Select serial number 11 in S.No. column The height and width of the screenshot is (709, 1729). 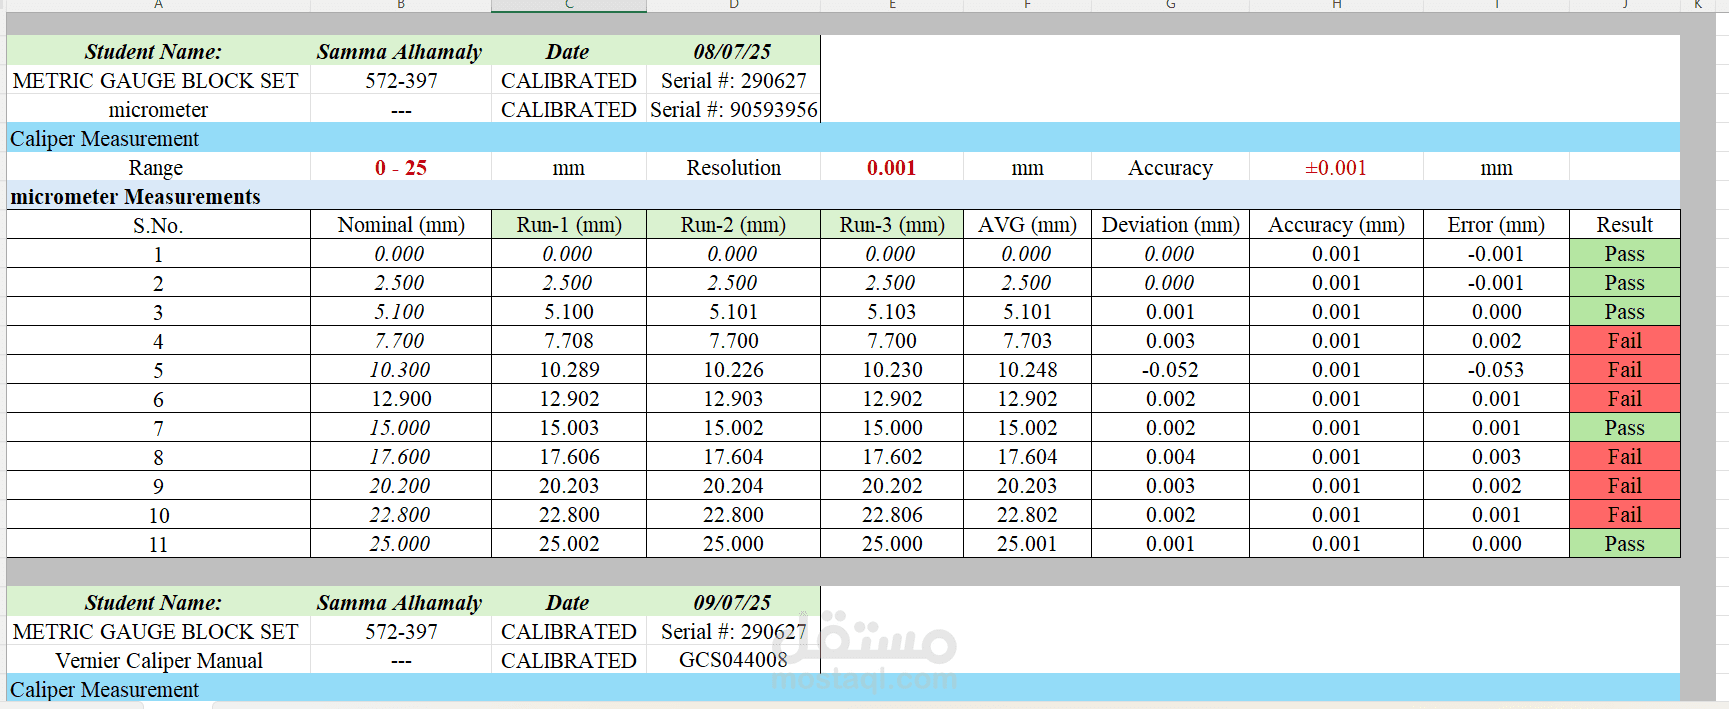158,544
